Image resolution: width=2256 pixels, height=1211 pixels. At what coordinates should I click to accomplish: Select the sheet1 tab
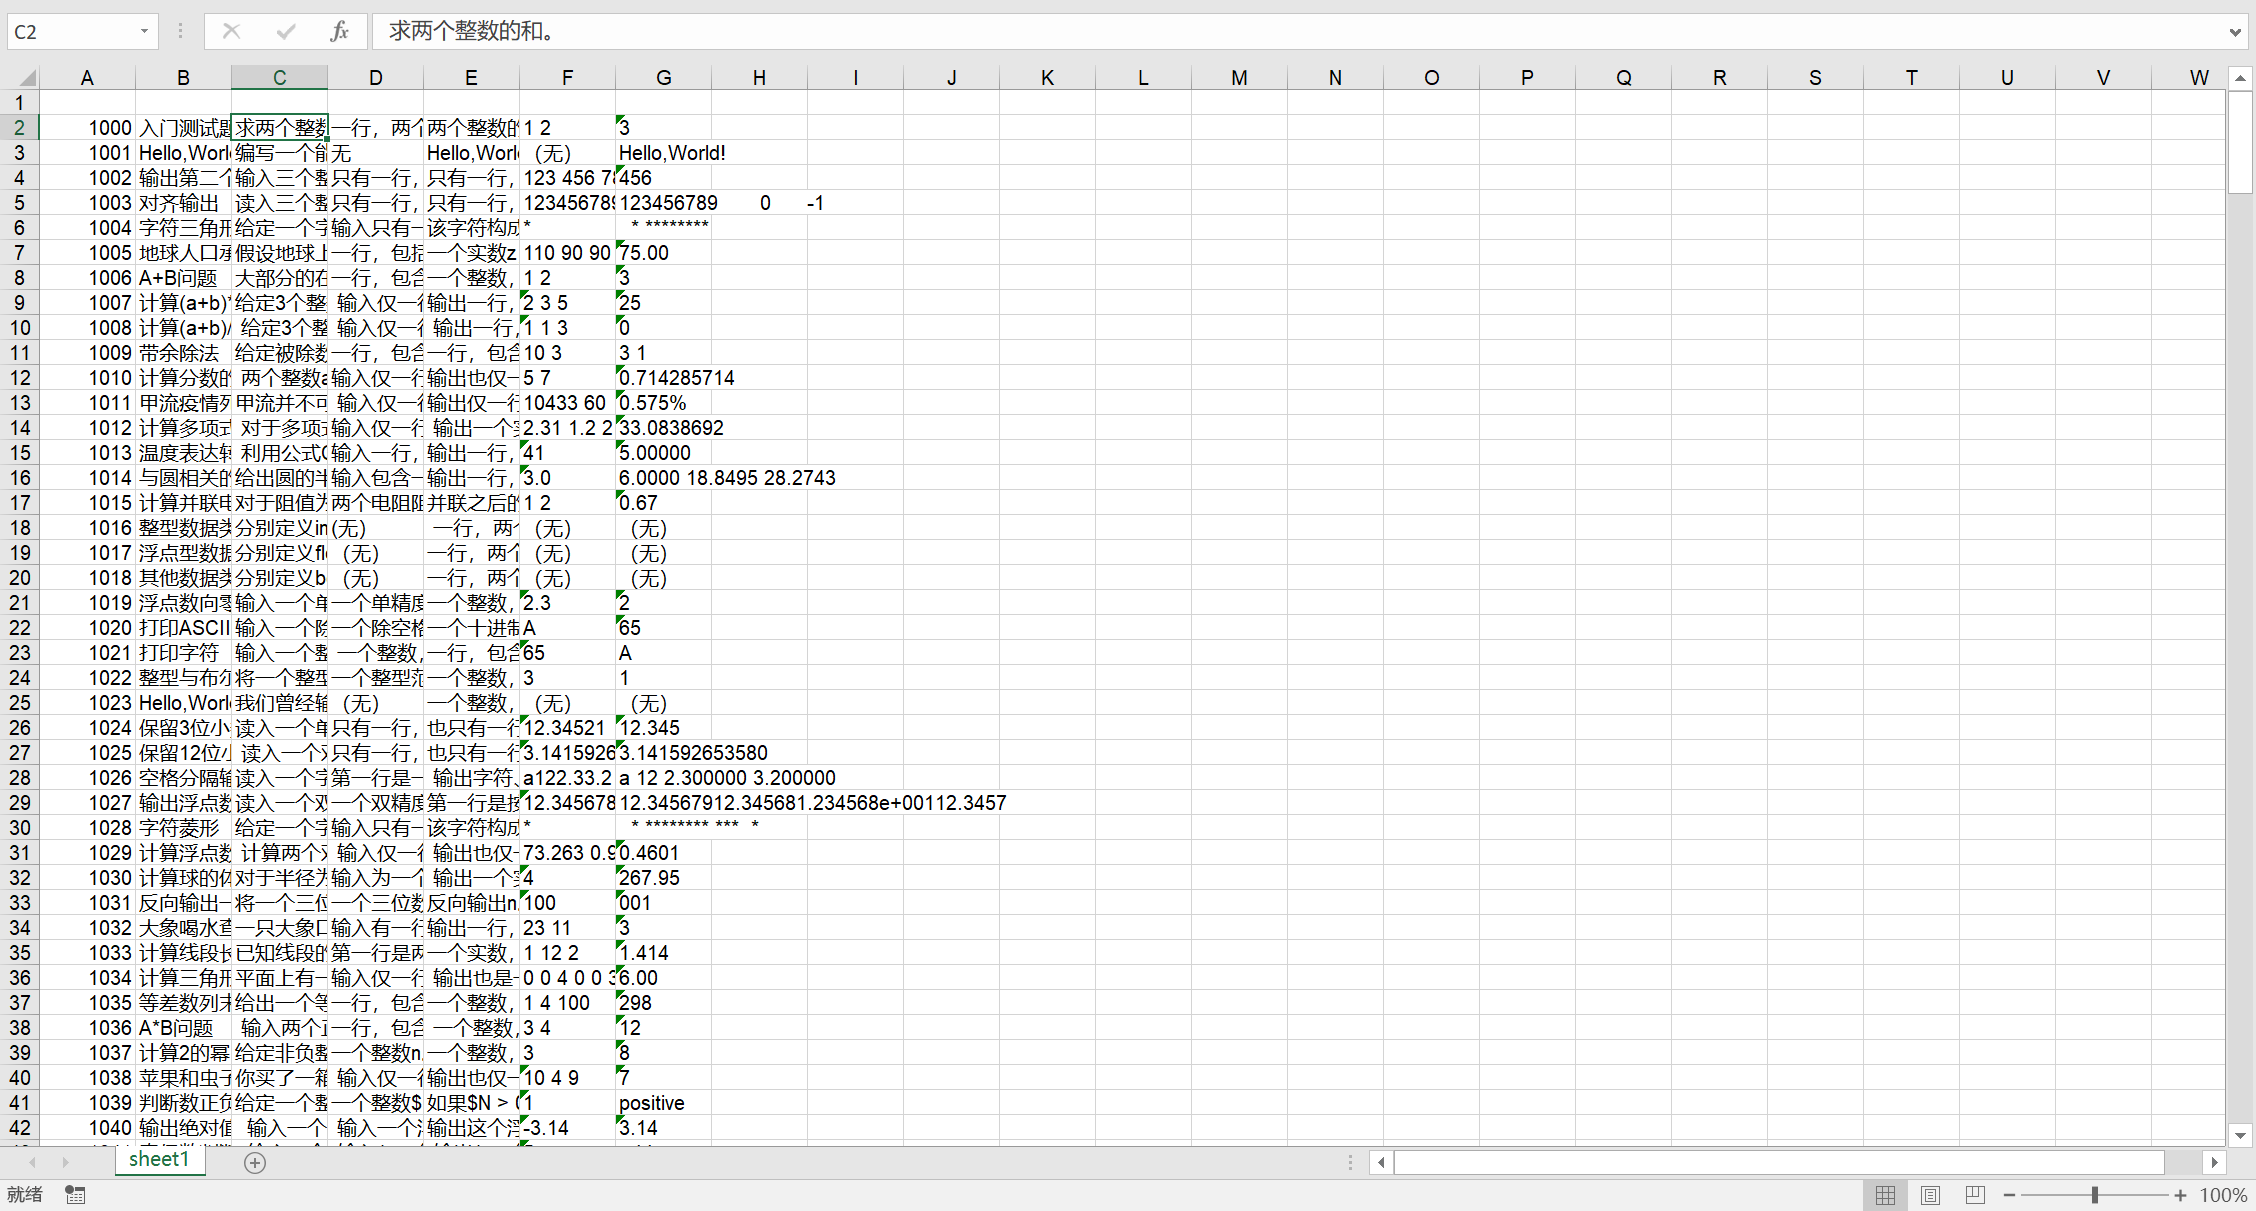[159, 1159]
